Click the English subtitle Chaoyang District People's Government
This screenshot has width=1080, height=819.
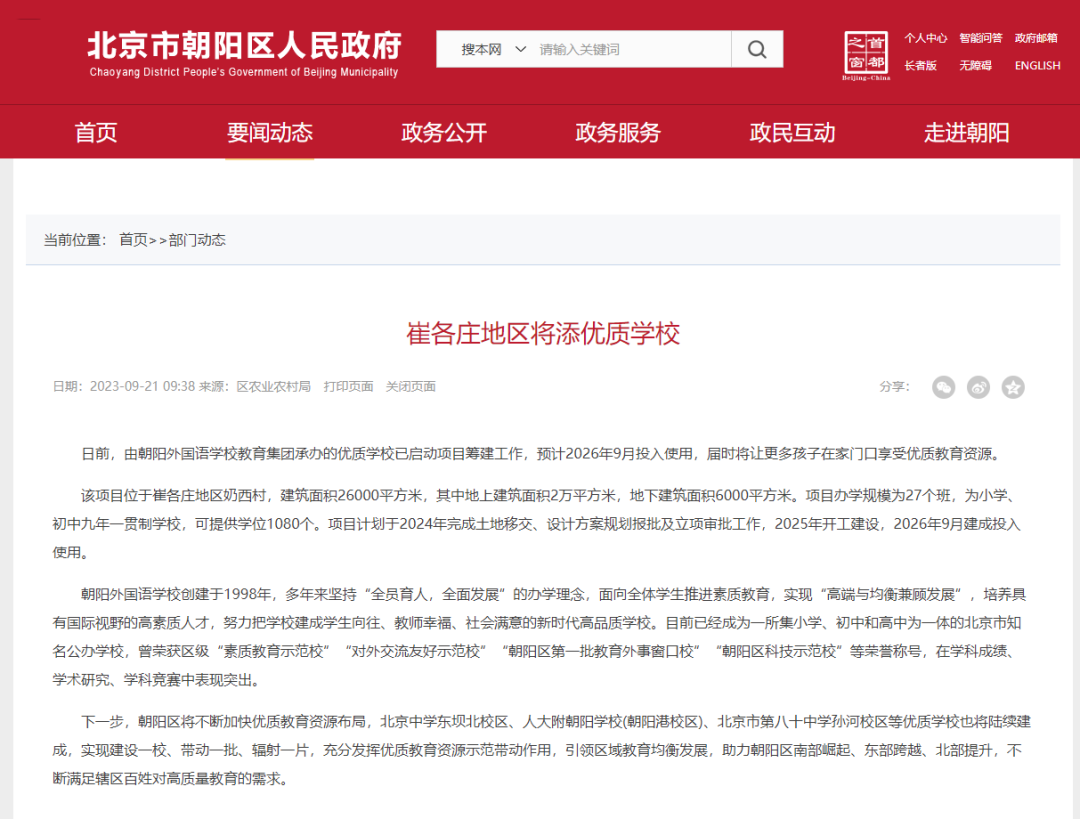tap(243, 72)
